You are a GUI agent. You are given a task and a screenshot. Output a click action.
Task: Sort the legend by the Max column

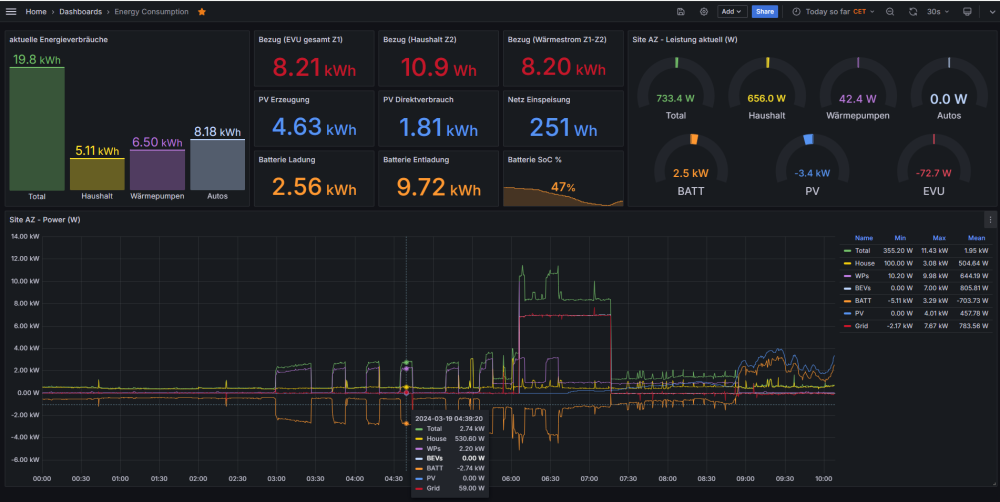pyautogui.click(x=939, y=238)
